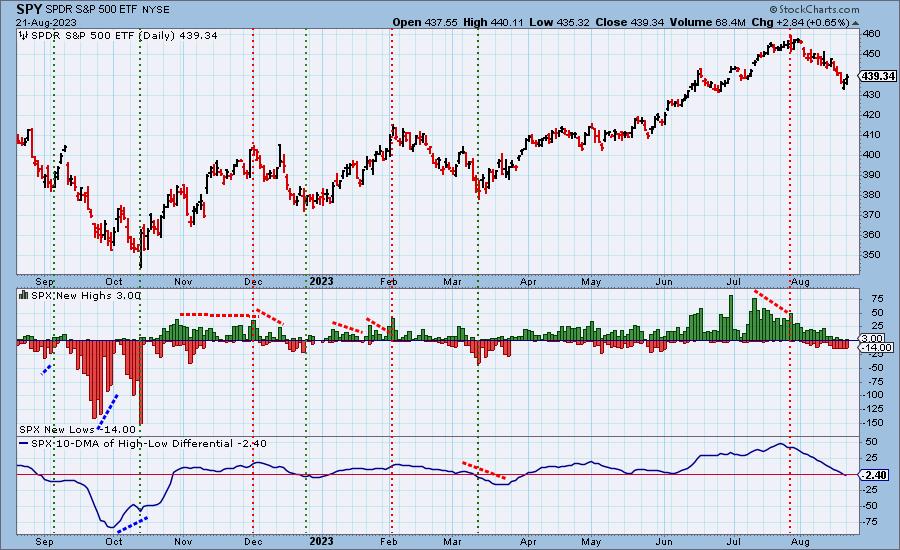Click the 450 price axis label
The height and width of the screenshot is (550, 900).
click(871, 53)
